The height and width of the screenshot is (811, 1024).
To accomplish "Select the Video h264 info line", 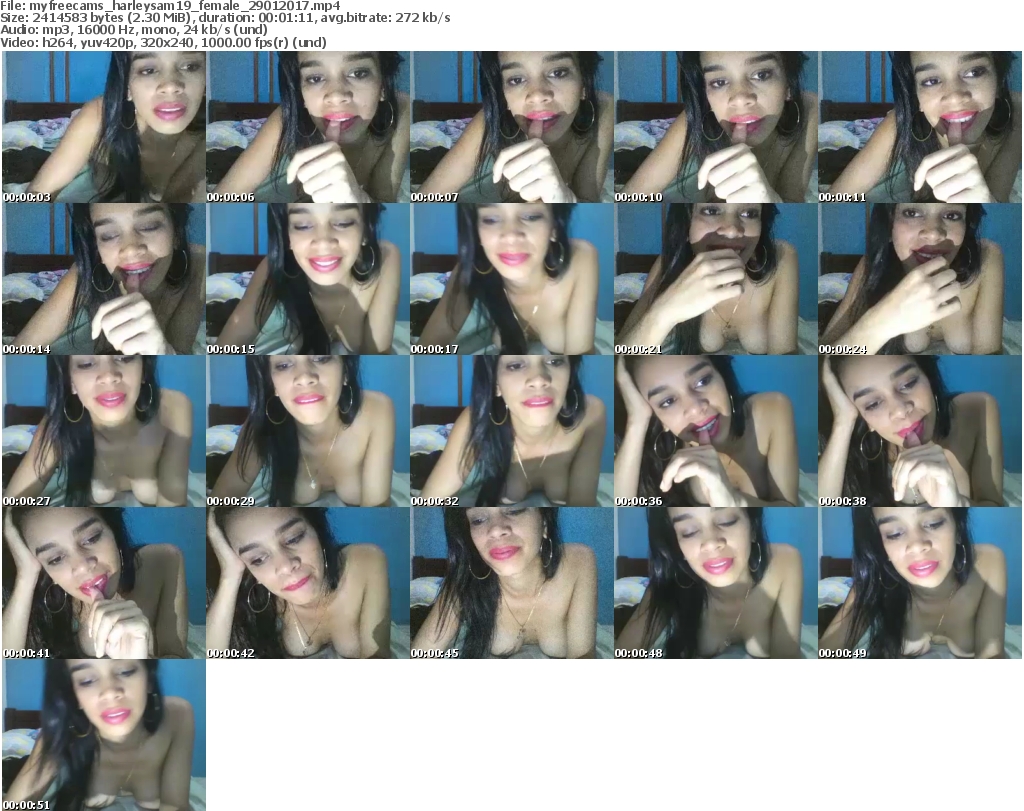I will coord(163,42).
